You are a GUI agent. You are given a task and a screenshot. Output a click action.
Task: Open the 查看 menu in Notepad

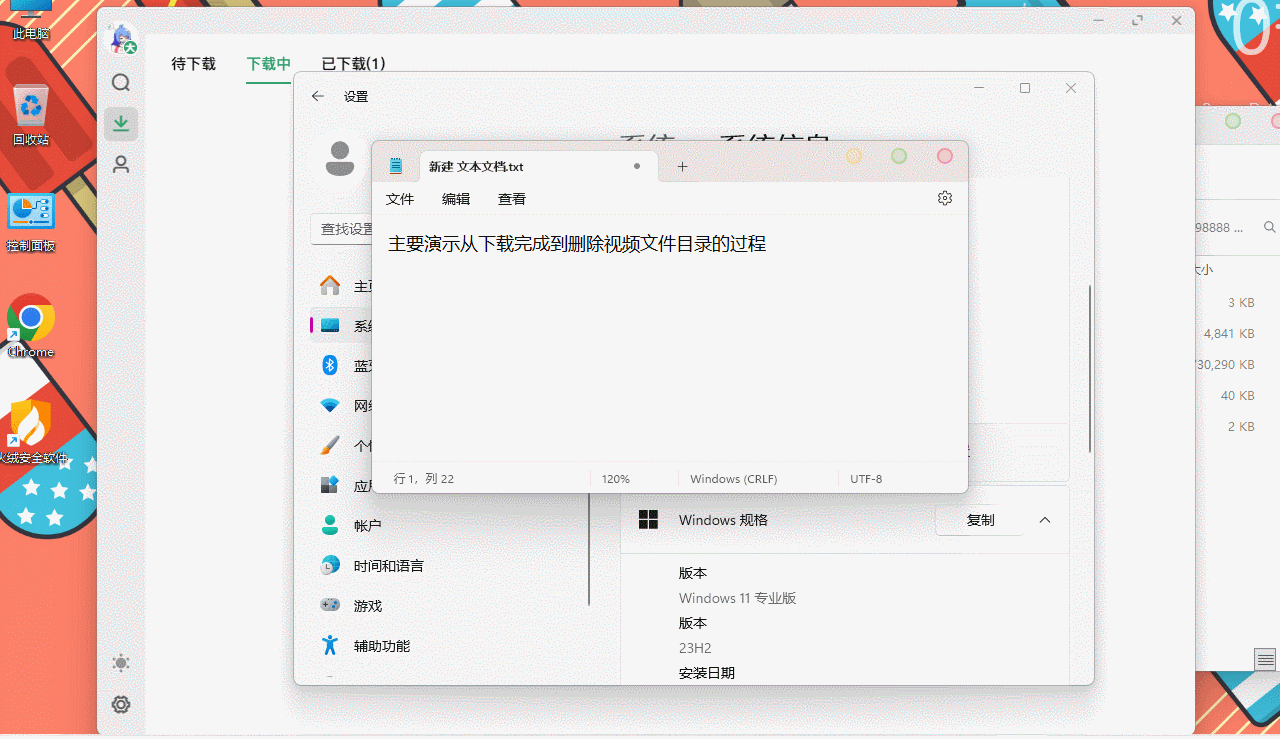512,199
